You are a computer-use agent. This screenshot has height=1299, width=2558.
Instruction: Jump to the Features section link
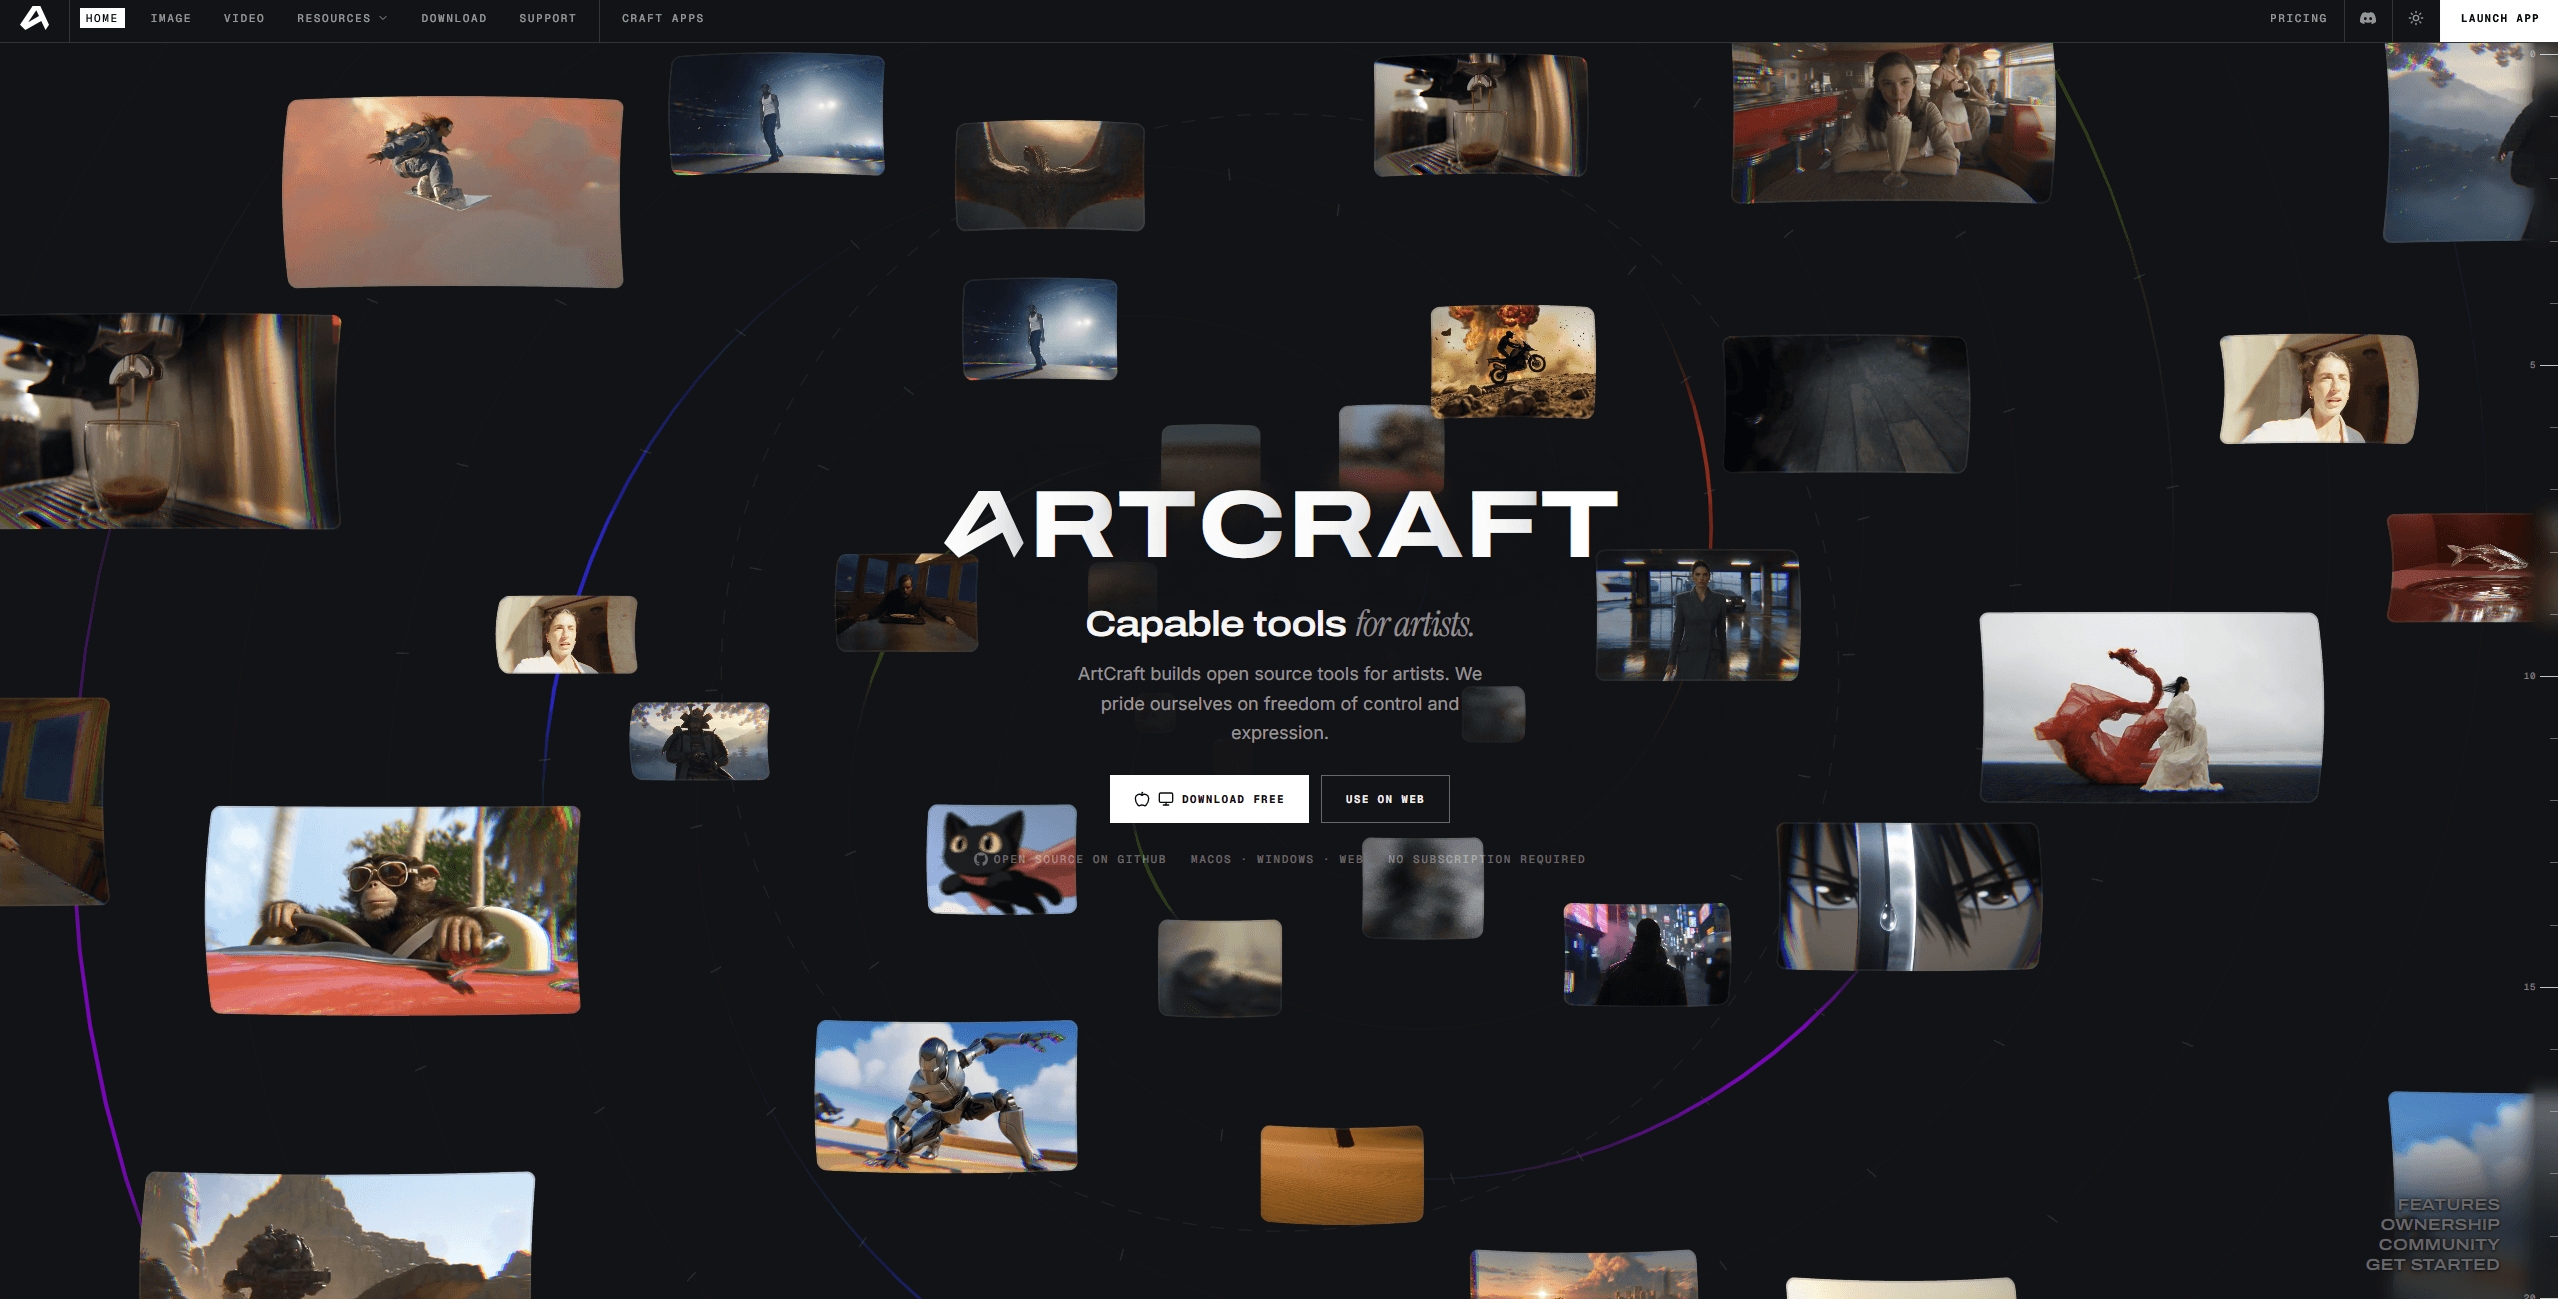(x=2448, y=1205)
